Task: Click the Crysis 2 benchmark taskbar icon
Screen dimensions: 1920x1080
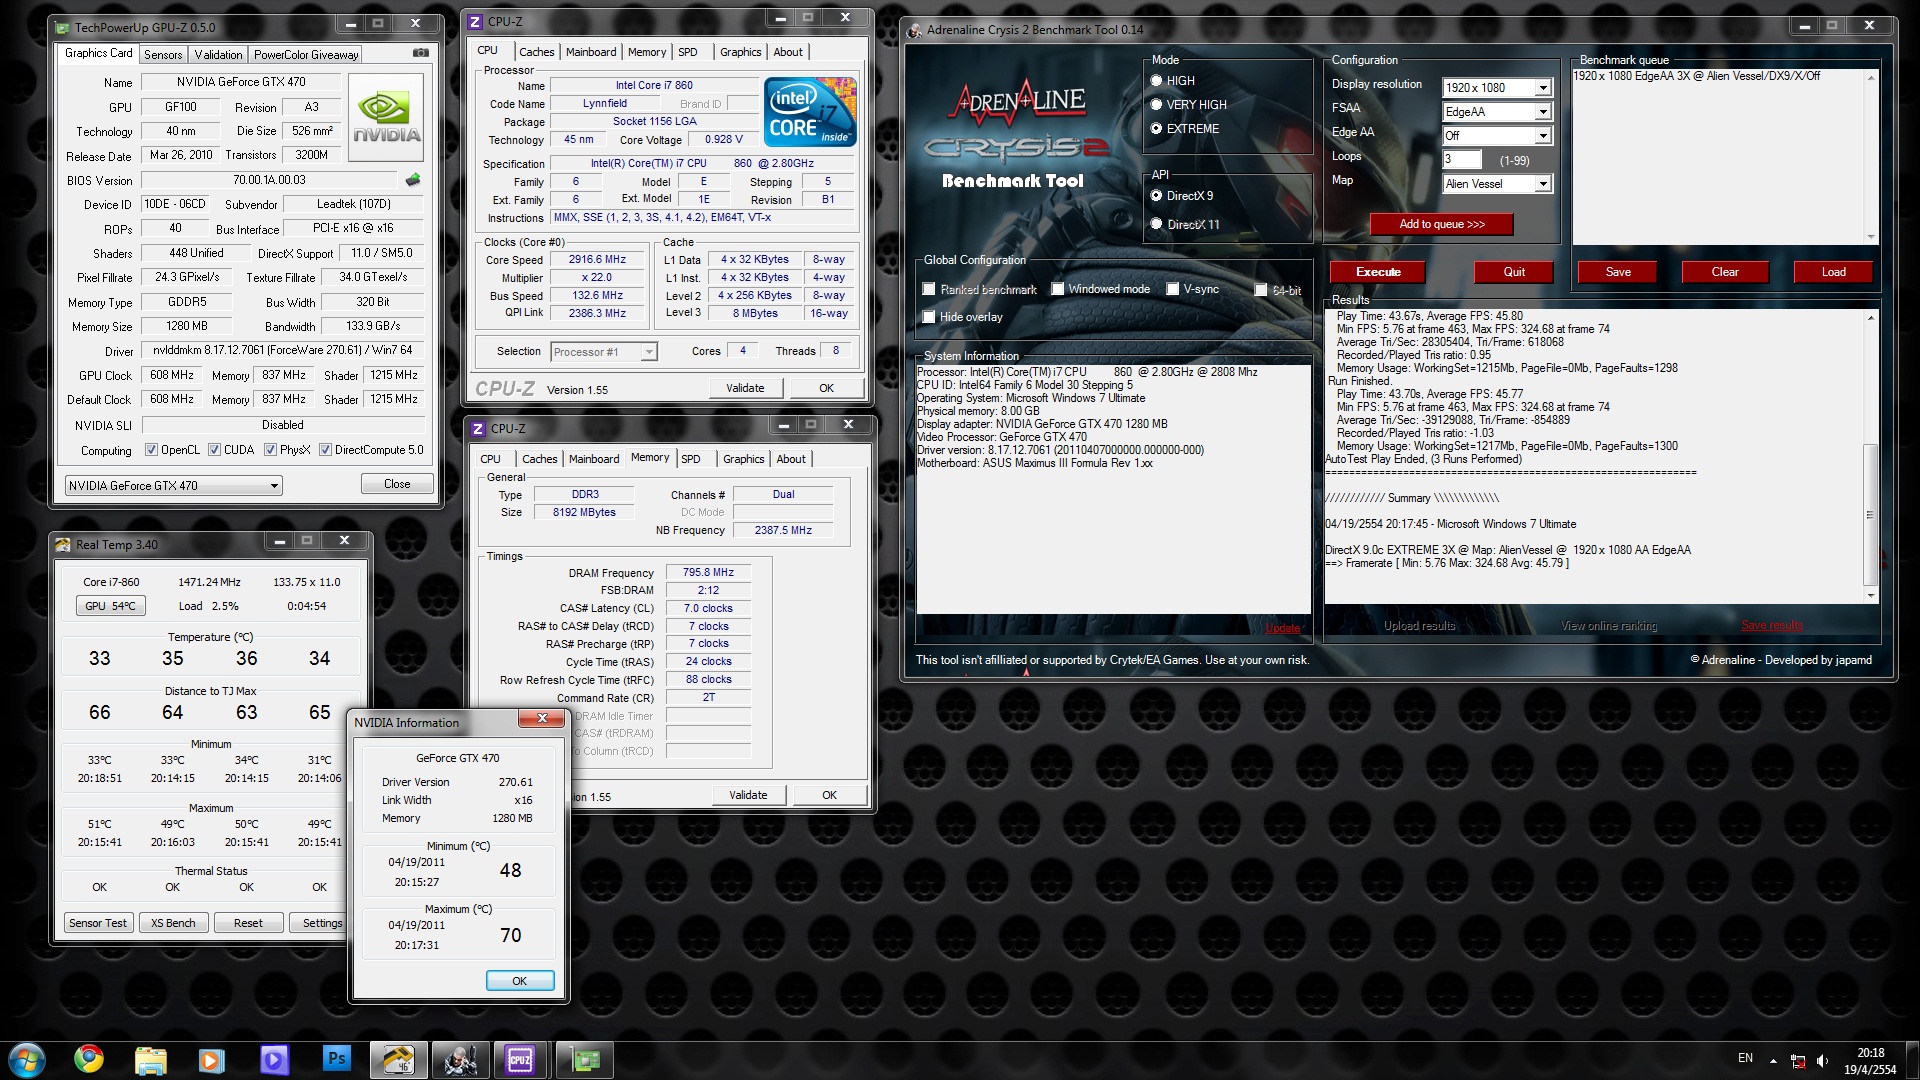Action: (460, 1059)
